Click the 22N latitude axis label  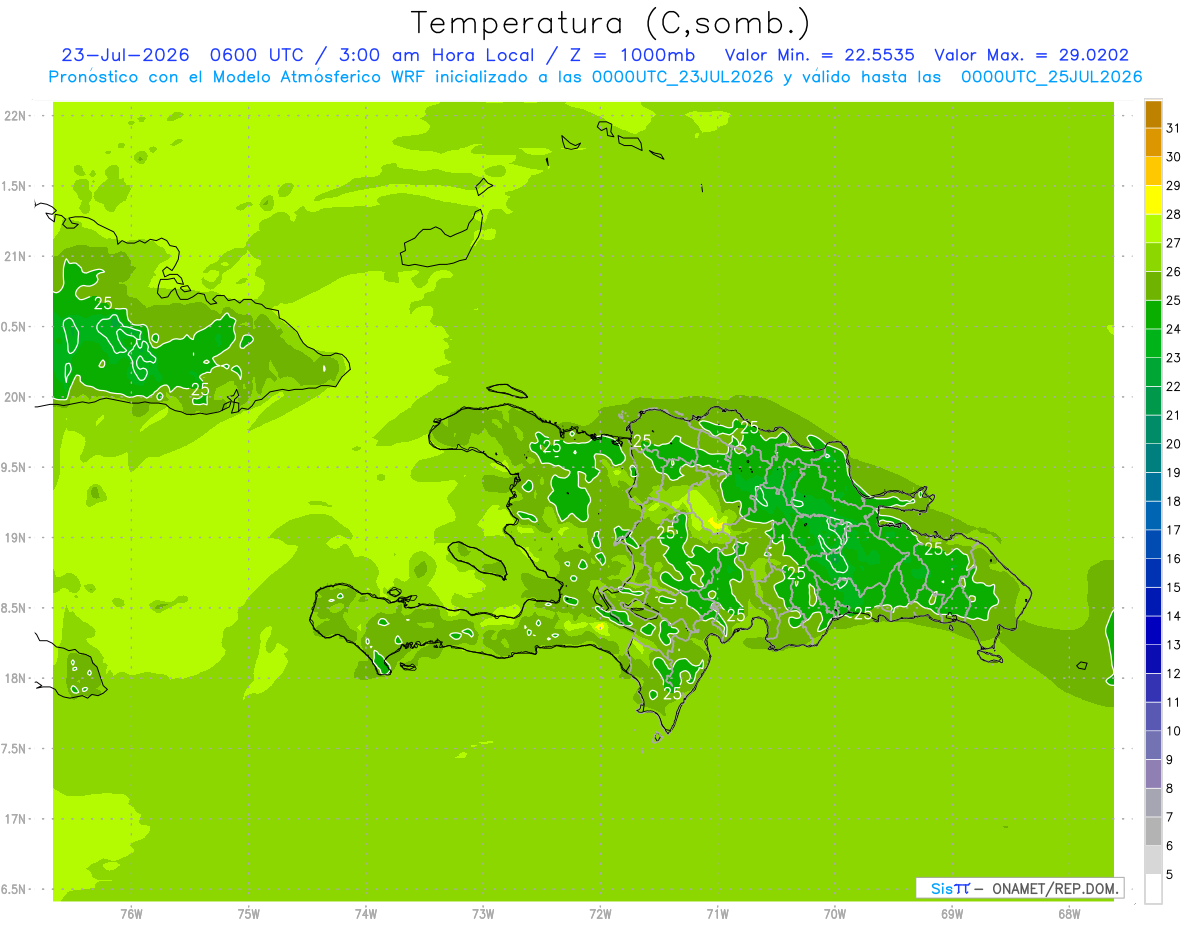click(x=16, y=116)
